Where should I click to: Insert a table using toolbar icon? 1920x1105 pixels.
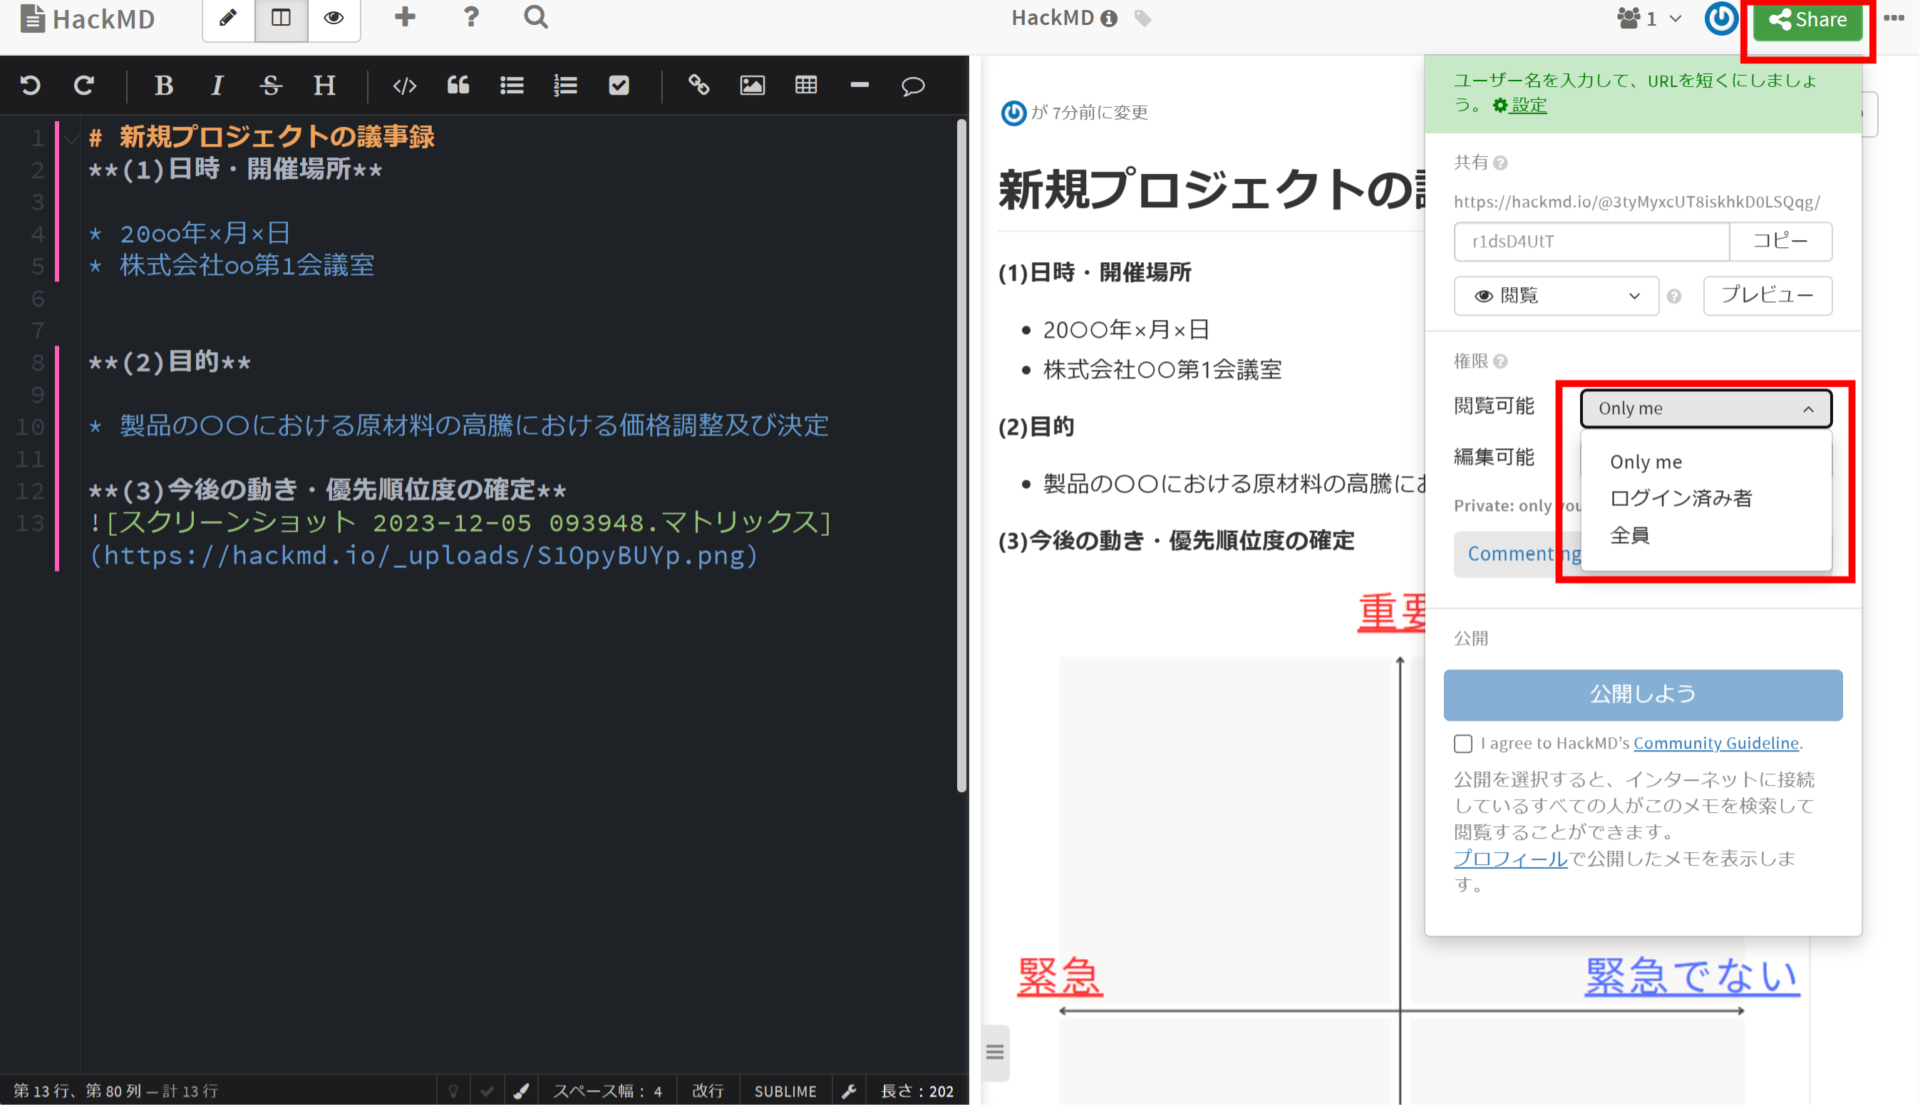(806, 86)
